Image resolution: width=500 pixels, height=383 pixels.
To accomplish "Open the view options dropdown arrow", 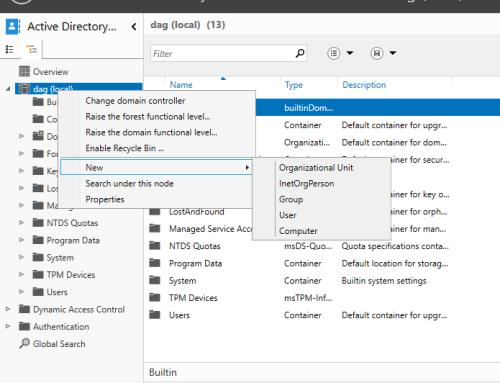I will [350, 53].
